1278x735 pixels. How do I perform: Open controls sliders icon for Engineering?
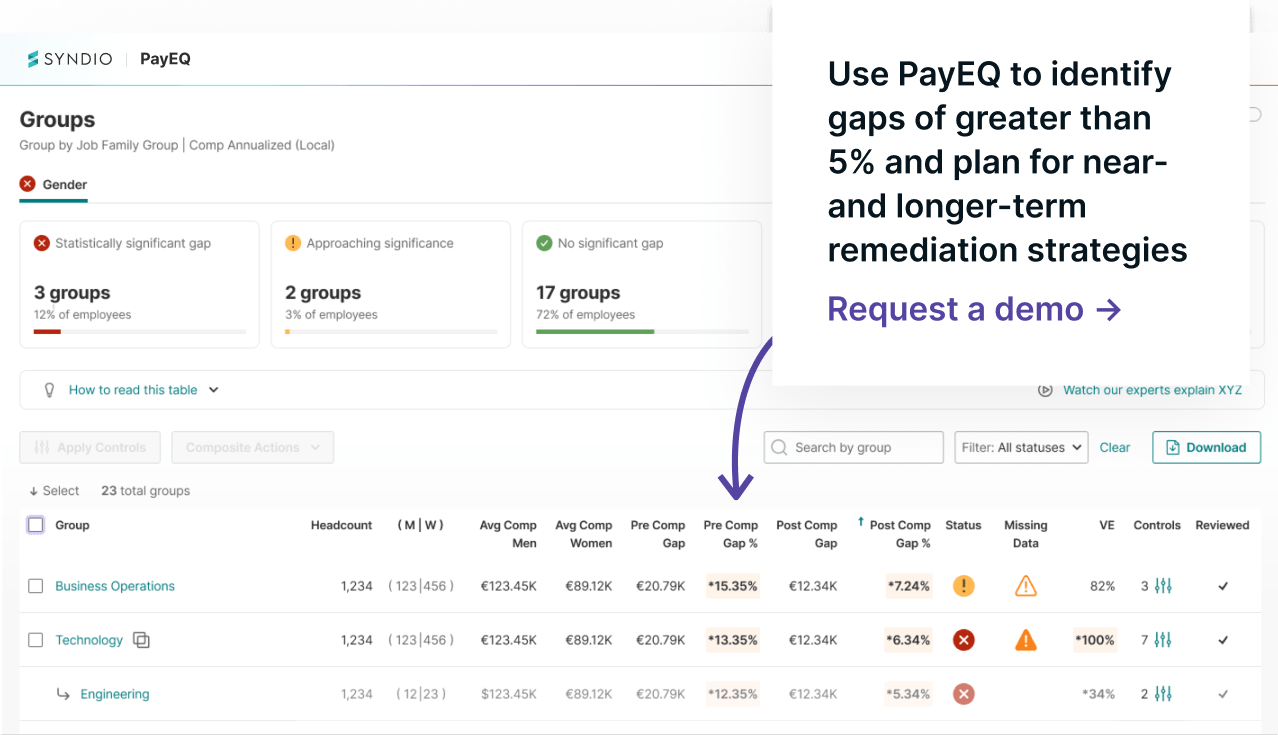point(1163,694)
